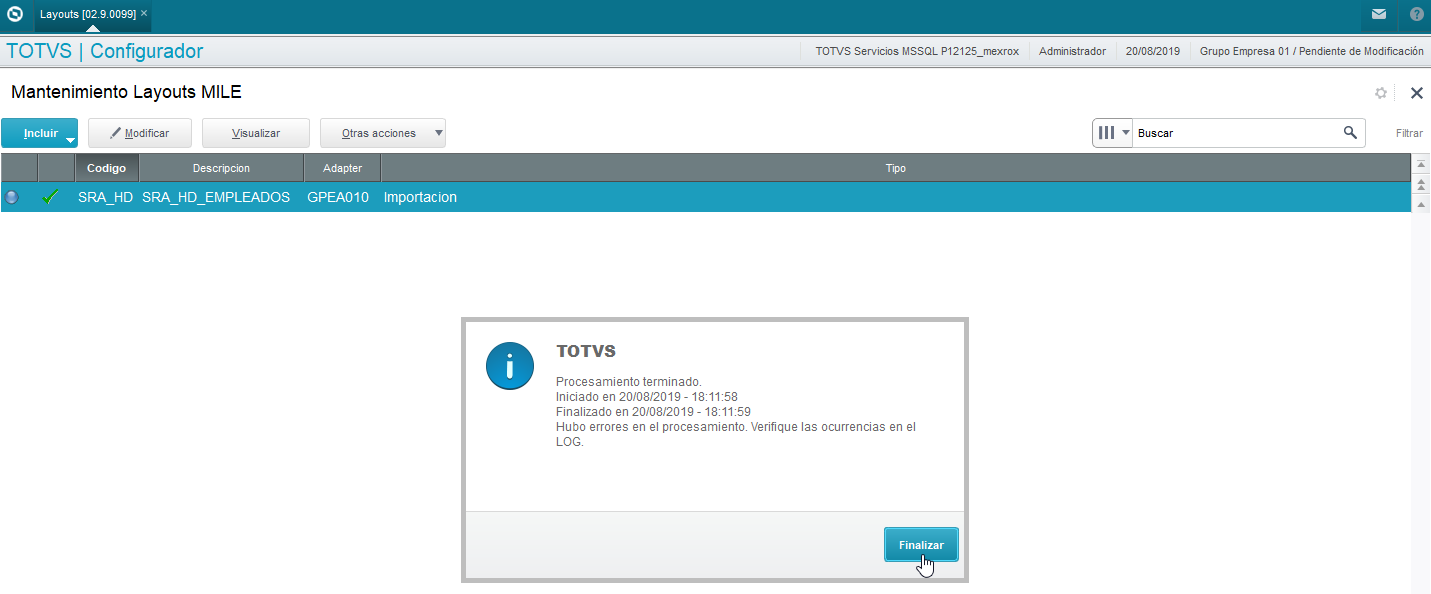The image size is (1431, 594).
Task: Click the Finalizar button in dialog
Action: 921,545
